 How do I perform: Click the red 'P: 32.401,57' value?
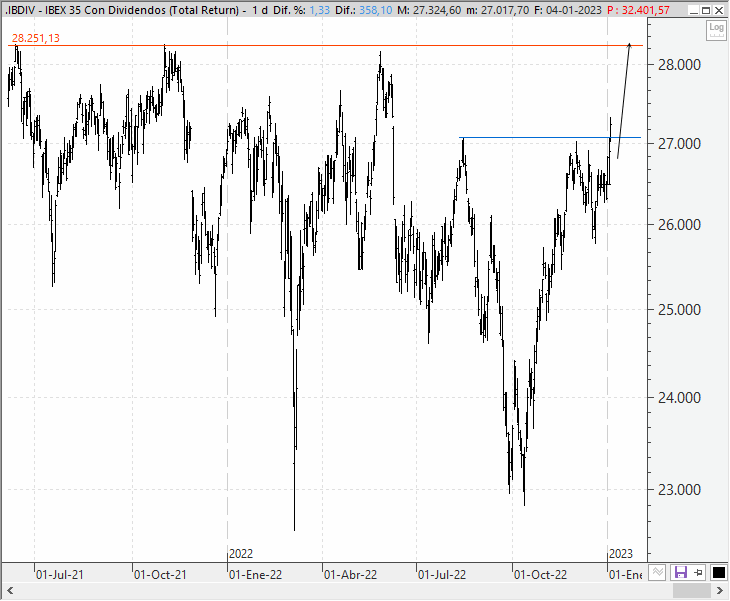tap(639, 10)
